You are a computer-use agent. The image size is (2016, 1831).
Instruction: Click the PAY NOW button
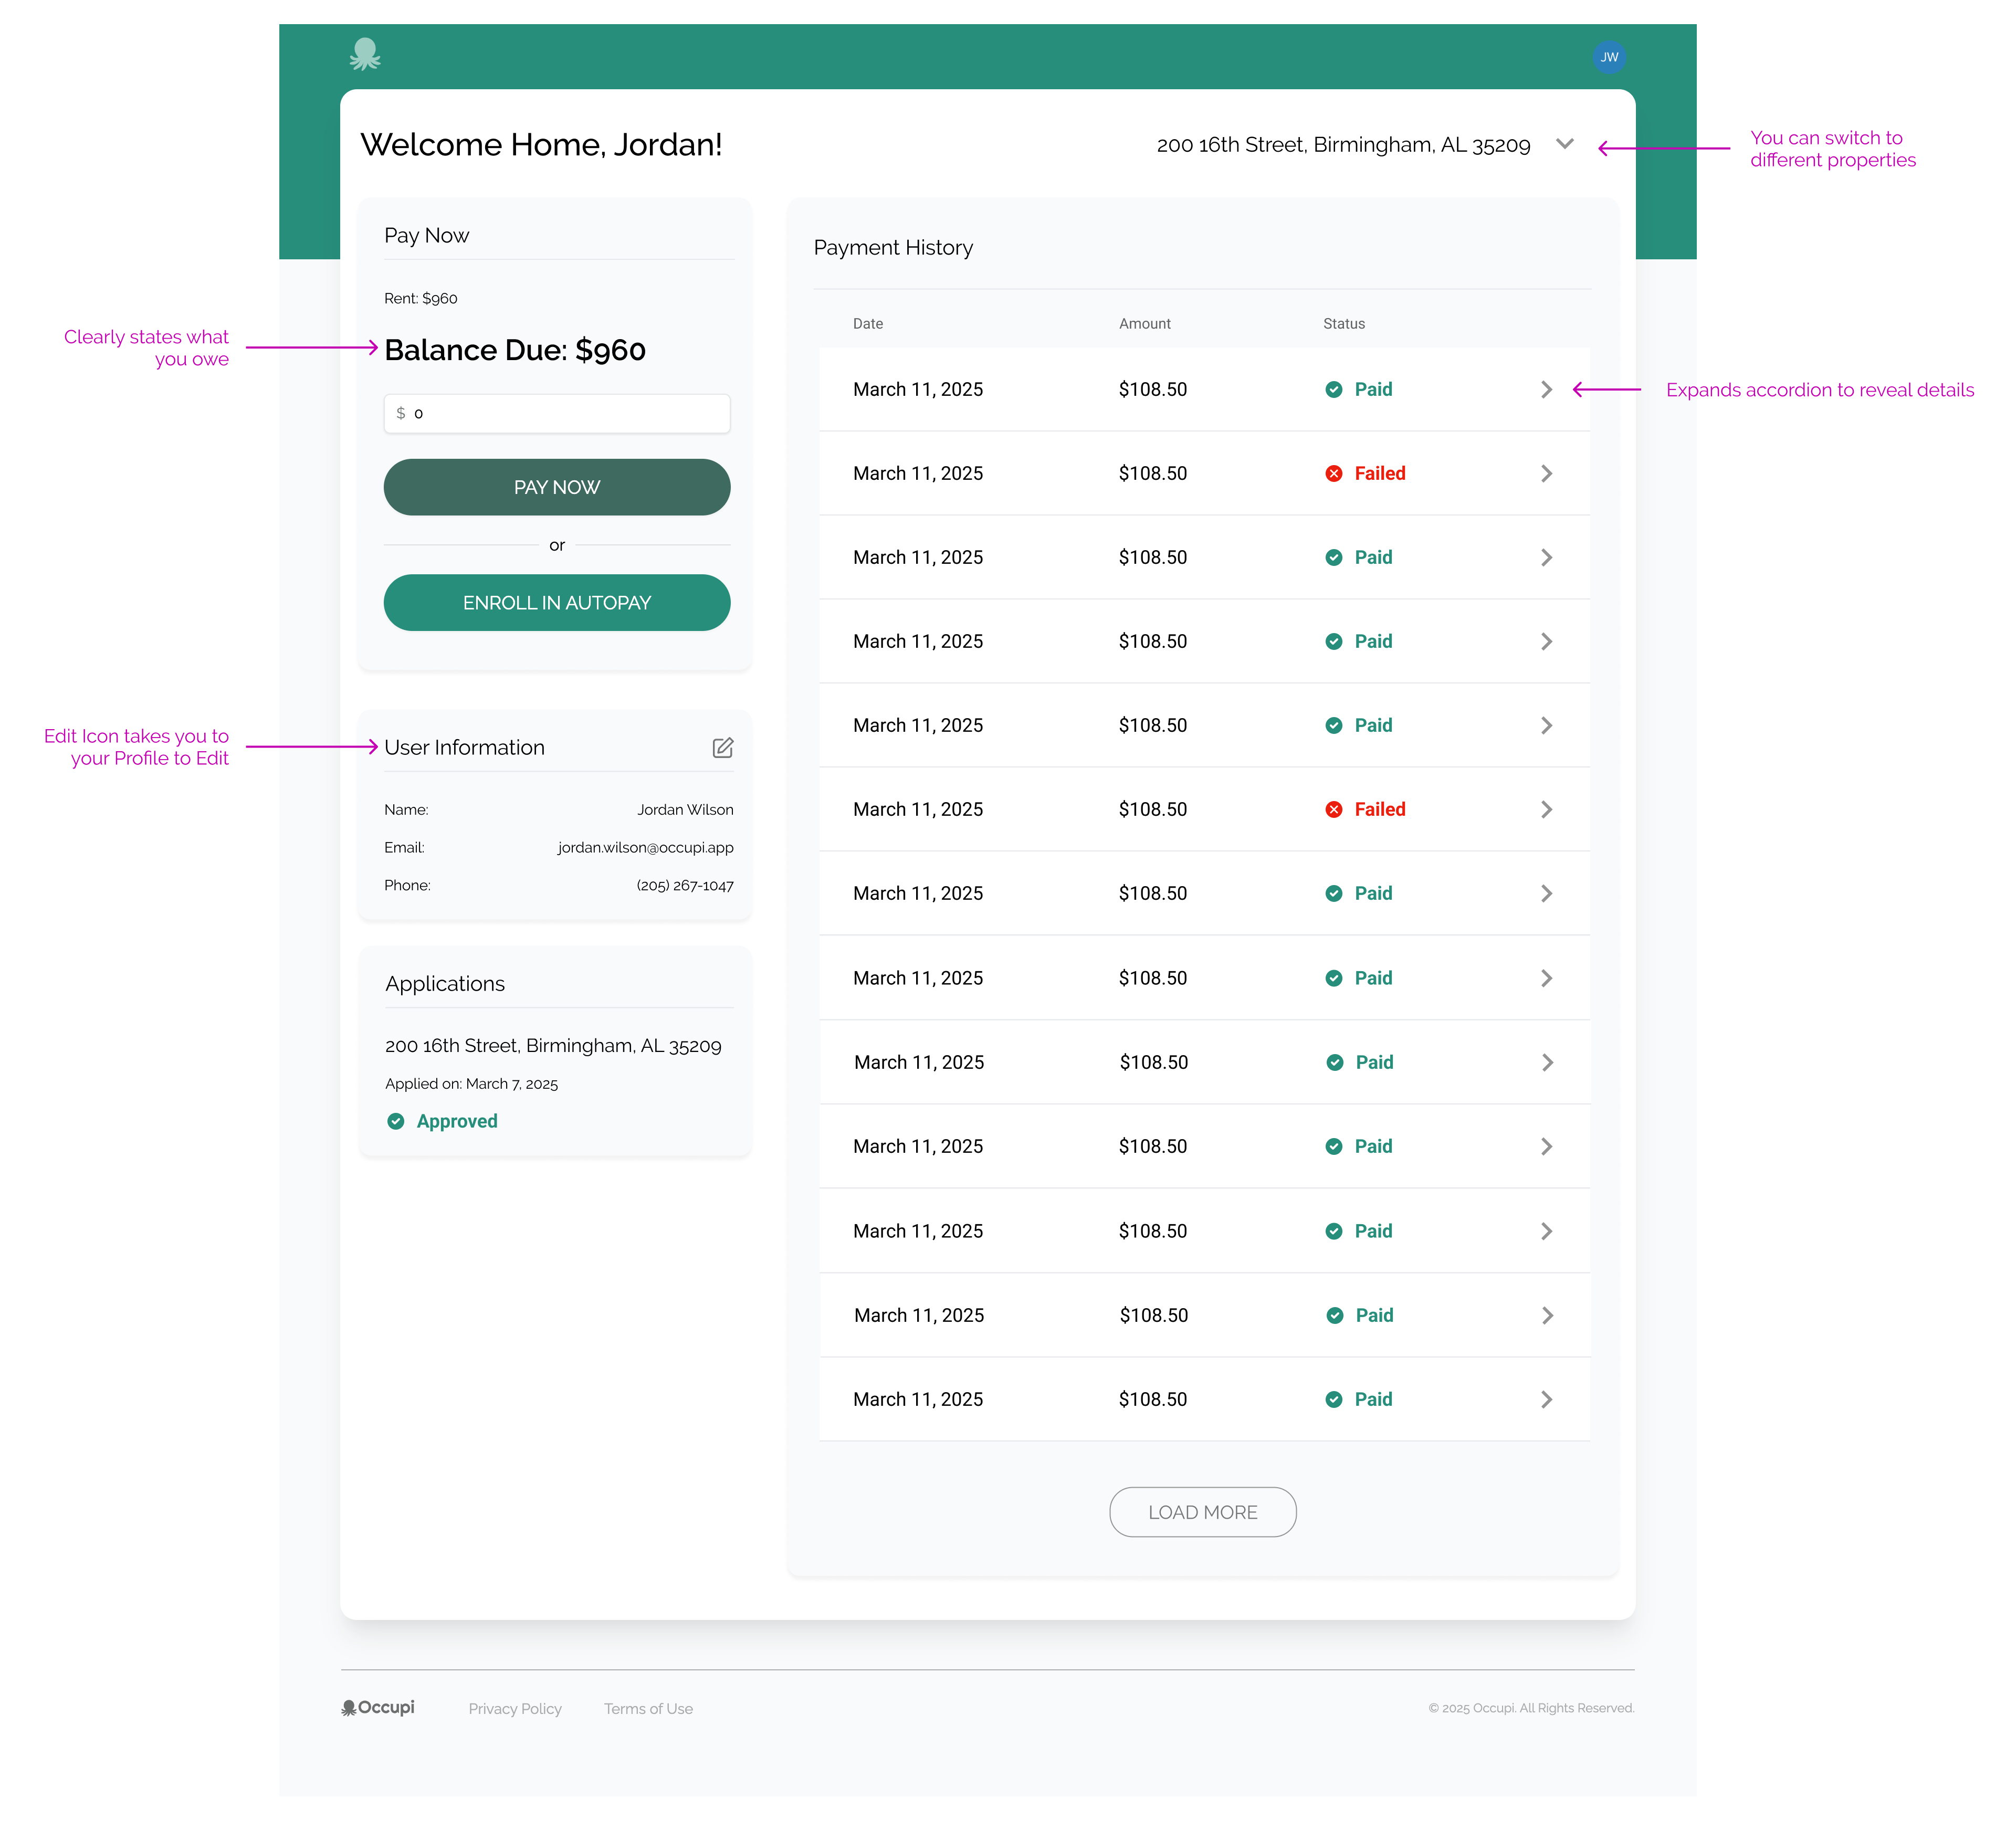(x=557, y=487)
